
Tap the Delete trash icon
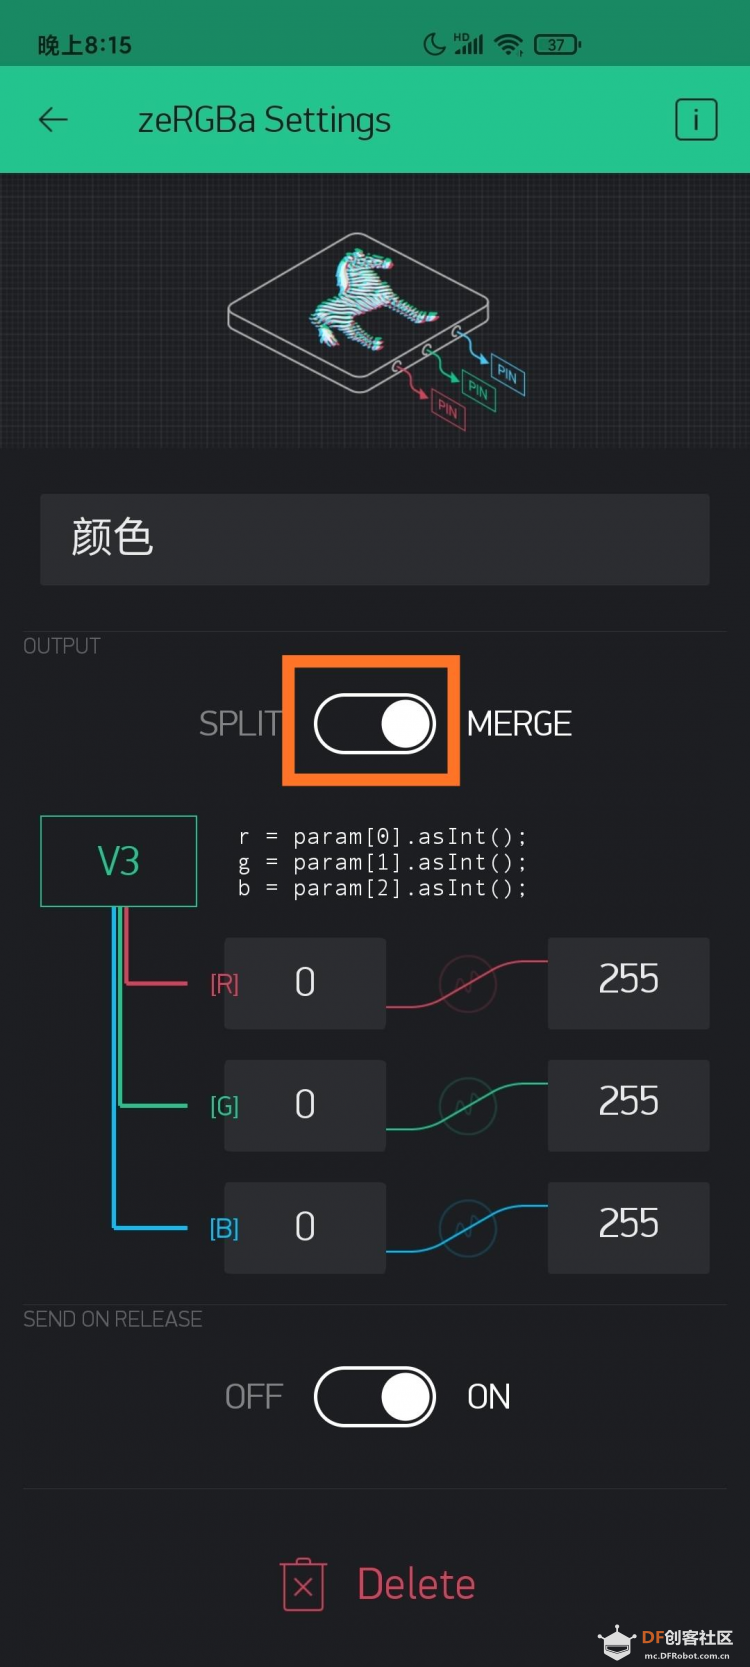coord(304,1585)
